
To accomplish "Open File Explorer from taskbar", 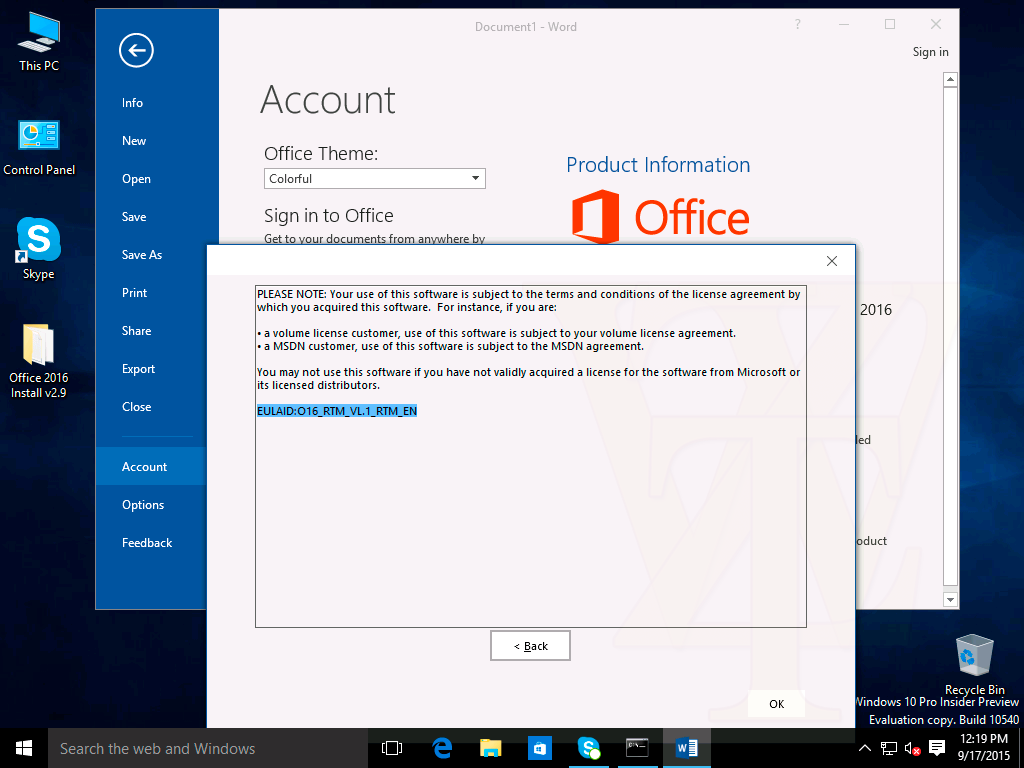I will tap(490, 748).
